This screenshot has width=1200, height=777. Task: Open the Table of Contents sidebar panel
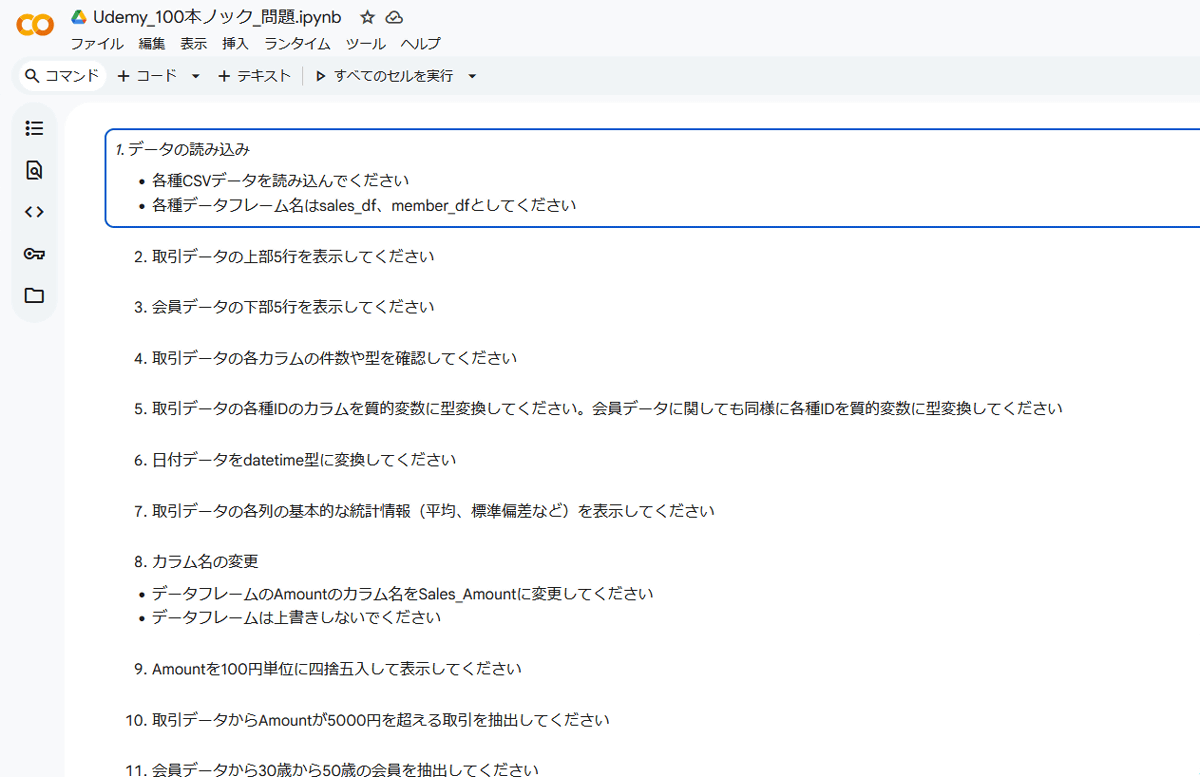click(x=34, y=128)
